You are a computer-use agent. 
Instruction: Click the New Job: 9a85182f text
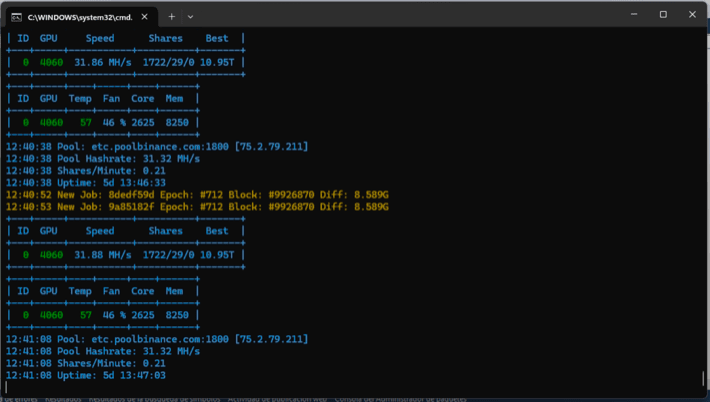point(106,207)
